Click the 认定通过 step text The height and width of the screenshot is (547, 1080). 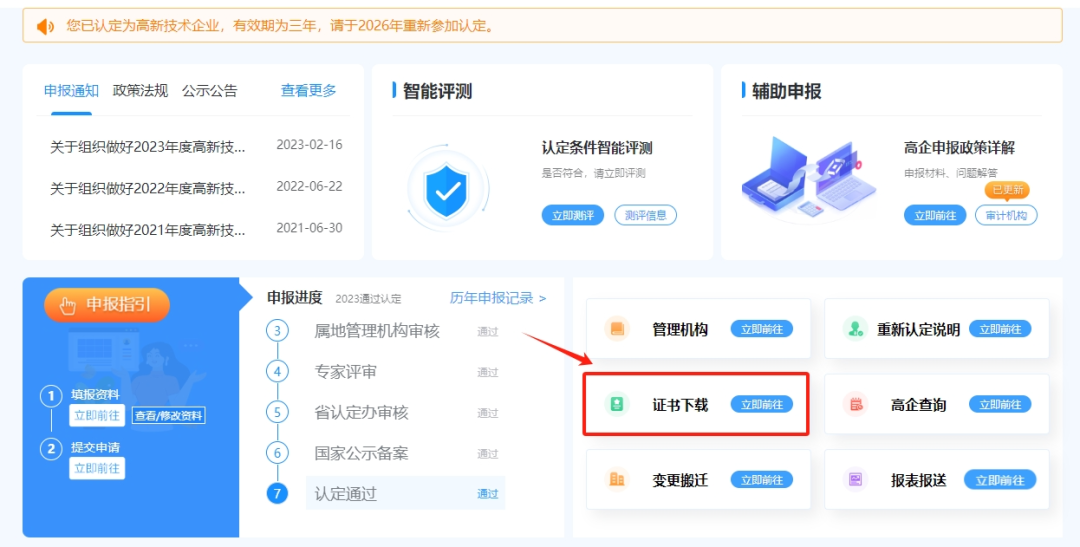(x=346, y=494)
